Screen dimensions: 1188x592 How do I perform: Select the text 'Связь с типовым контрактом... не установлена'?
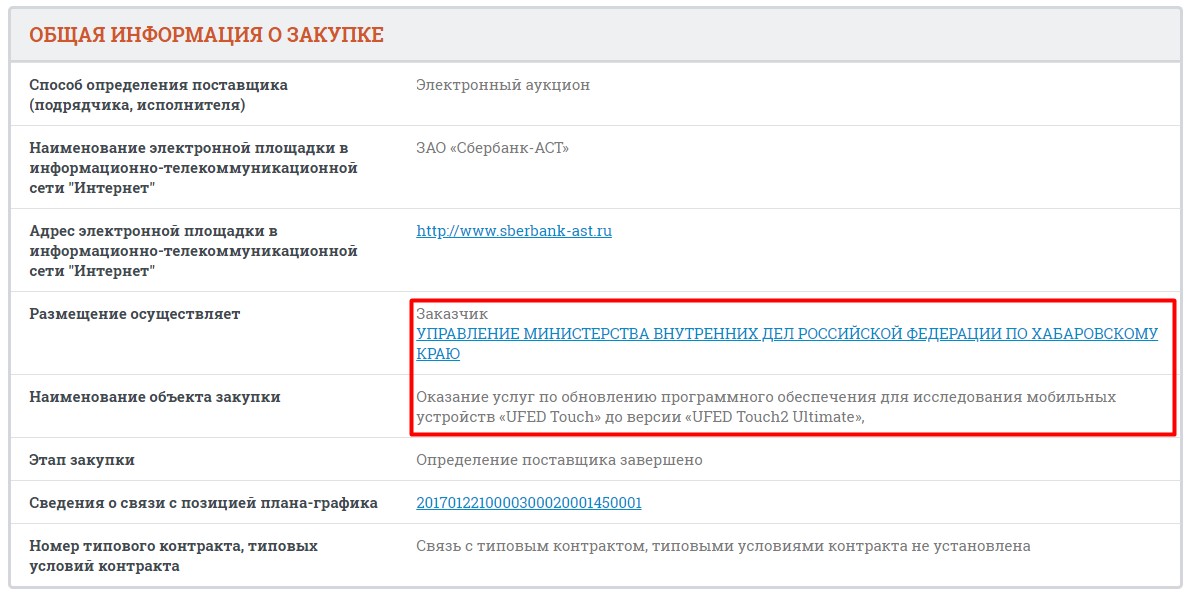tap(724, 546)
